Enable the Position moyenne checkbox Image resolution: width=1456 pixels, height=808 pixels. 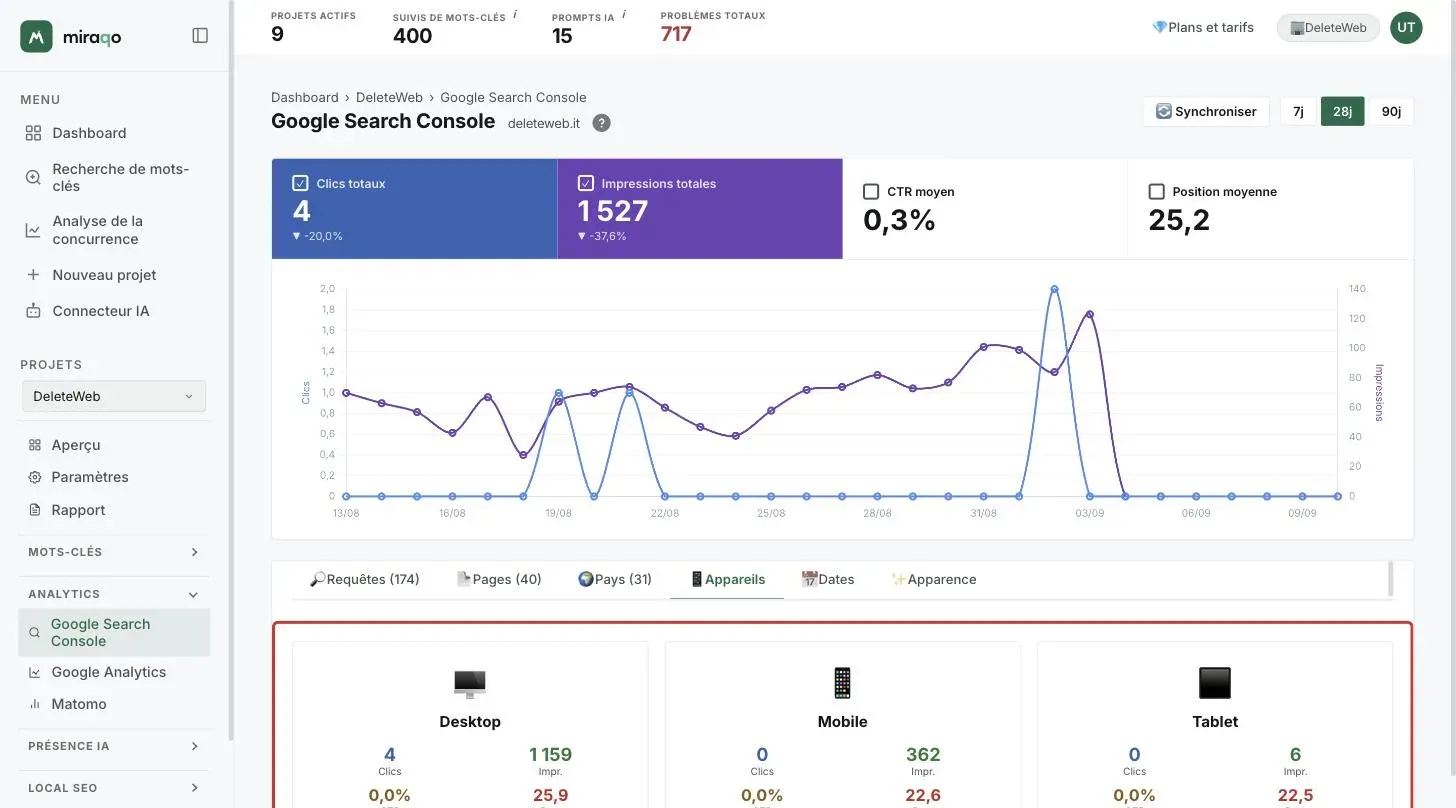1157,191
